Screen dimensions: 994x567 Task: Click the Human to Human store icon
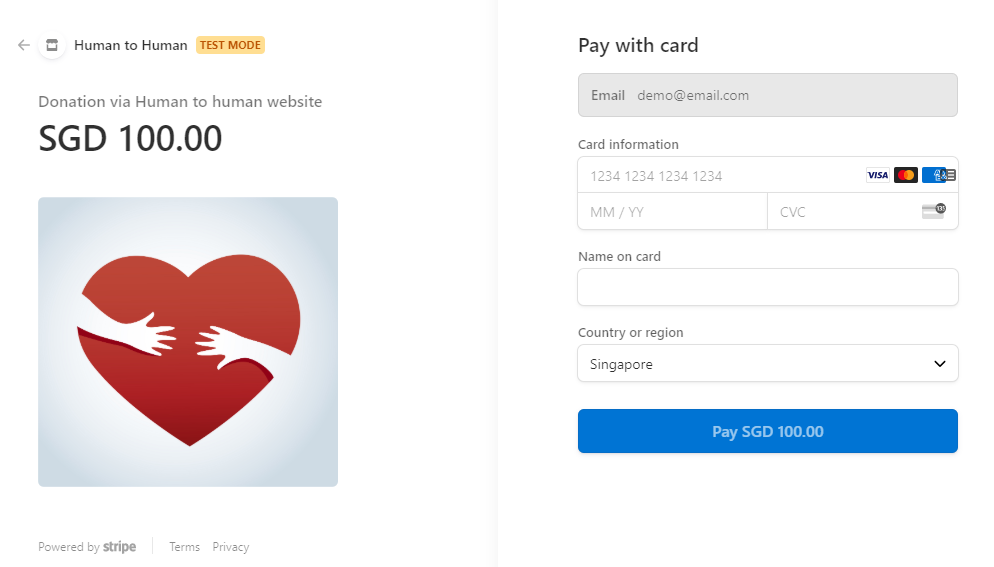pyautogui.click(x=52, y=45)
